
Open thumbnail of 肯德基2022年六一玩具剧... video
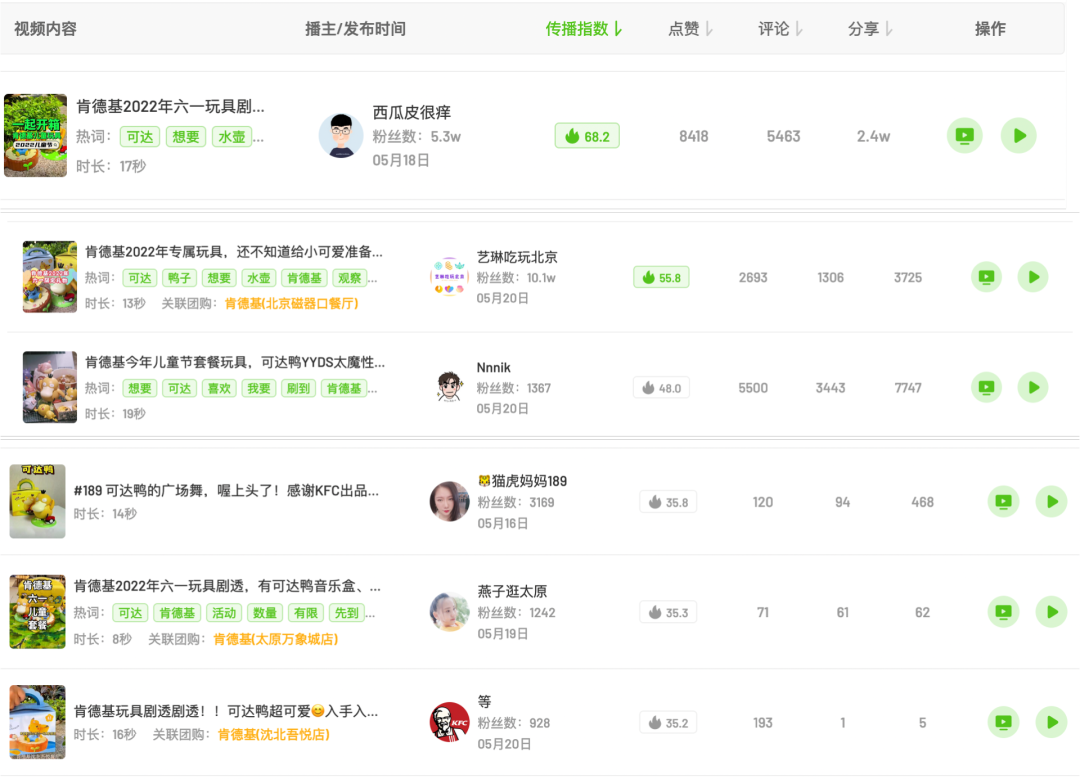point(36,136)
